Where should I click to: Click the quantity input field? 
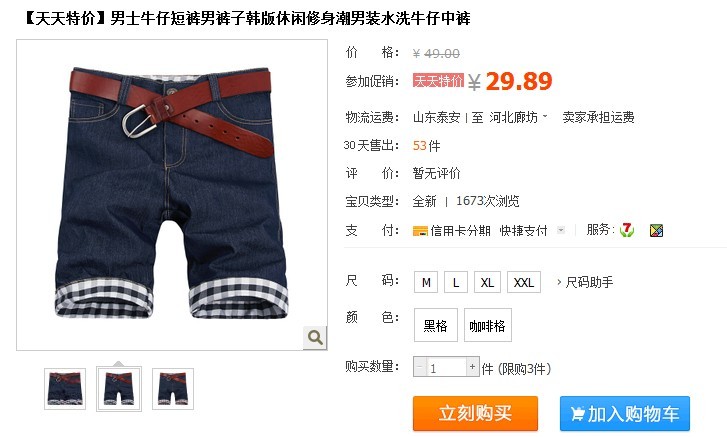[446, 367]
